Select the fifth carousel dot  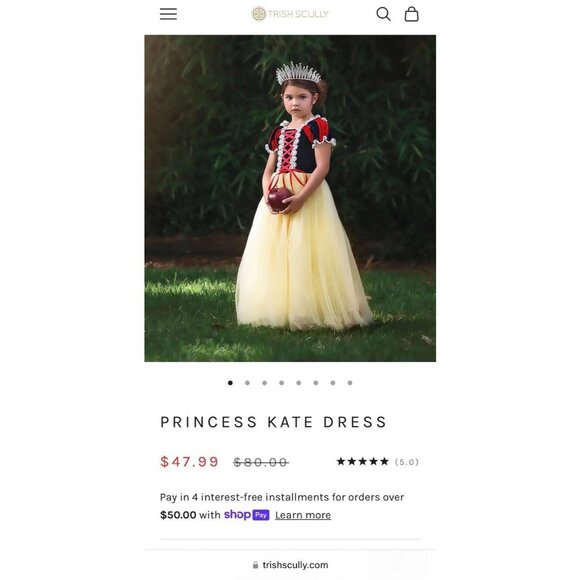tap(299, 383)
